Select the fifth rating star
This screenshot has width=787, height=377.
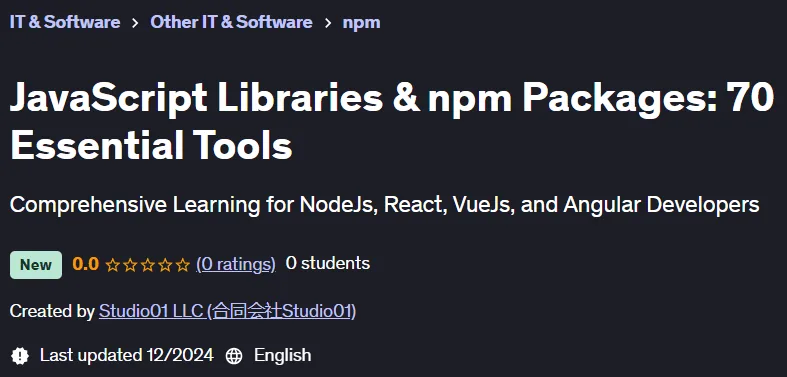(183, 265)
